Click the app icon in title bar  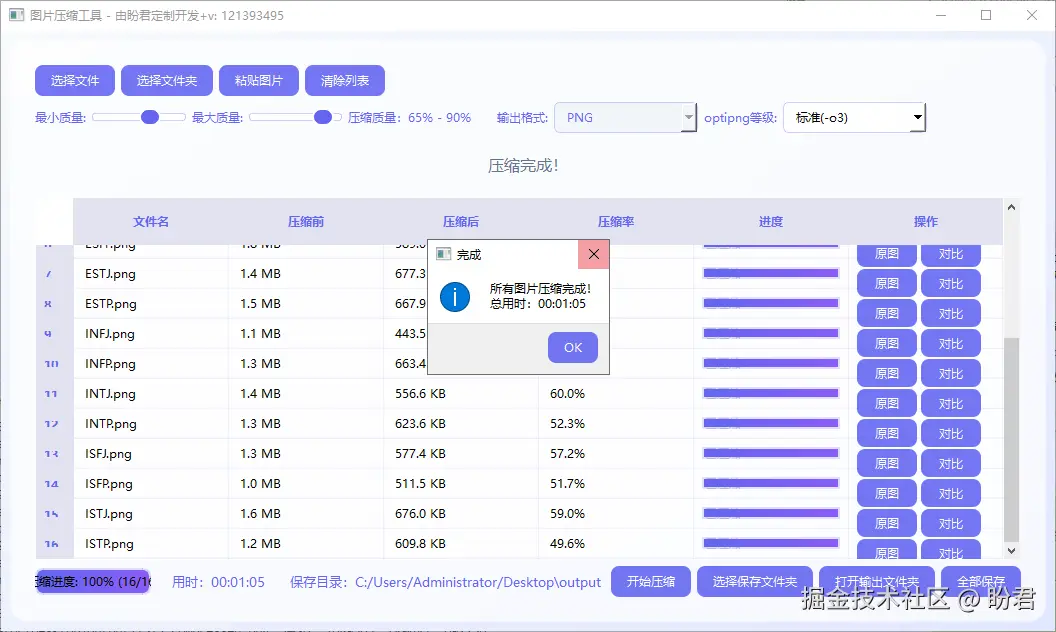17,15
